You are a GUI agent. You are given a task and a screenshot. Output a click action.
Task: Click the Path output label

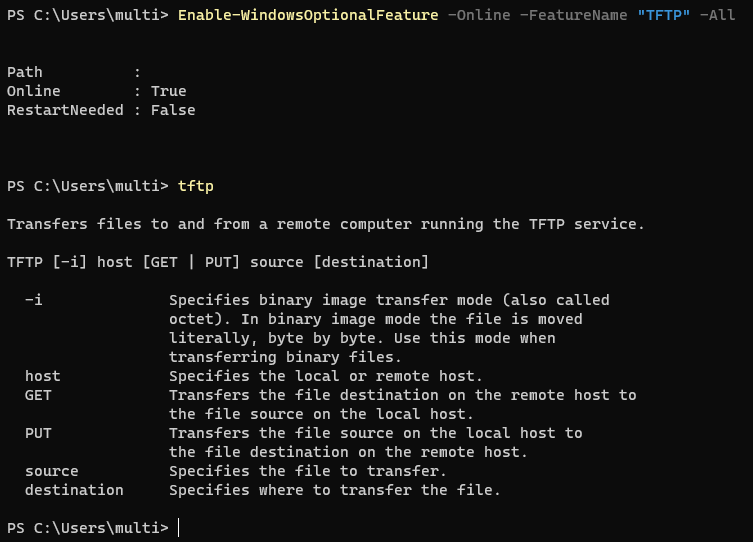click(x=24, y=72)
